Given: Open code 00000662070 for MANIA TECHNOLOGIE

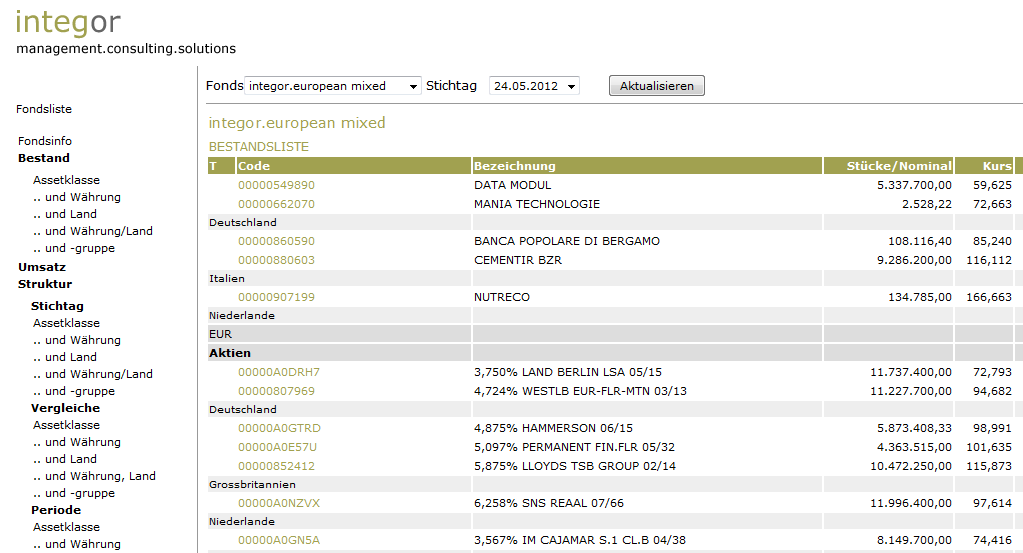Looking at the screenshot, I should pos(276,204).
